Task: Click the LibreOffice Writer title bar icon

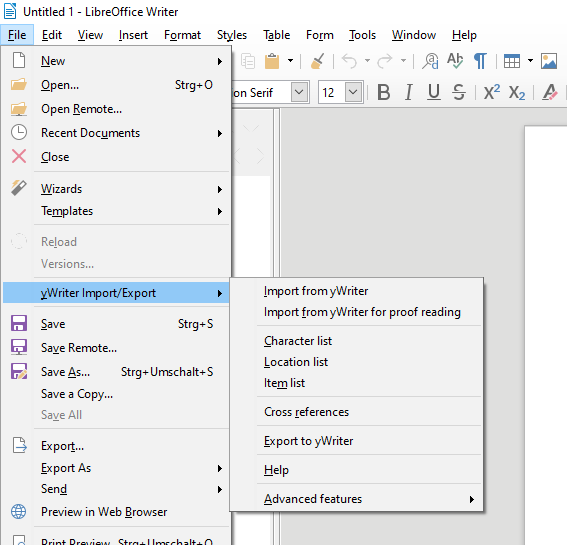Action: [10, 11]
